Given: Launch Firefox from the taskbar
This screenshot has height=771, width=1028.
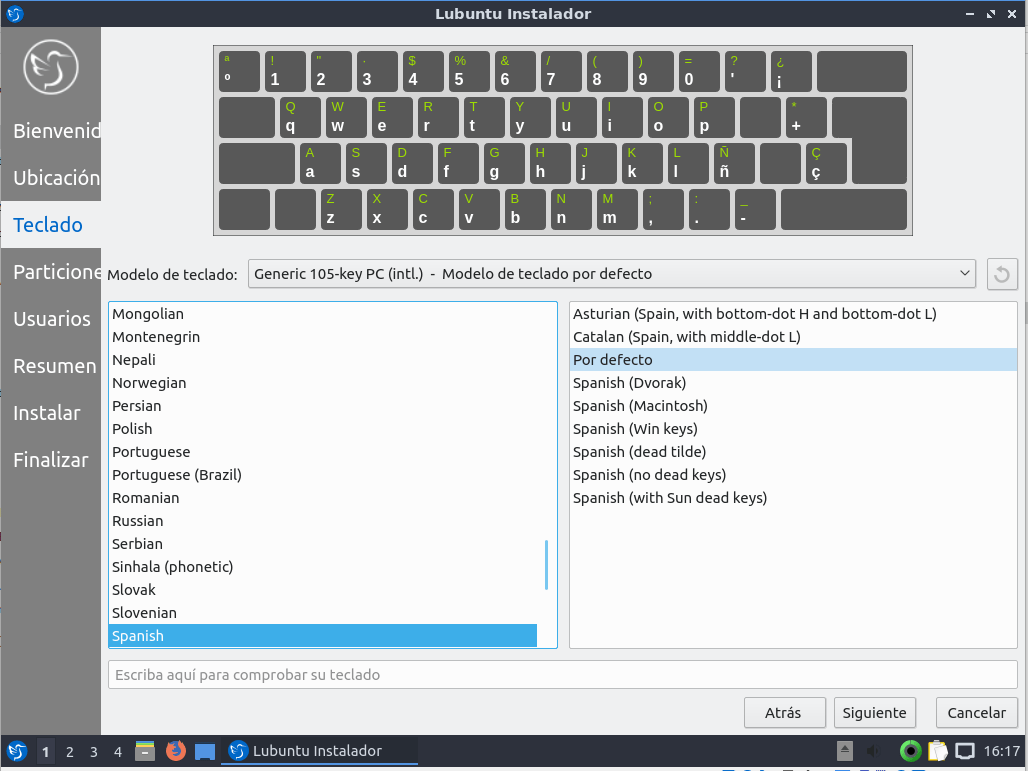Looking at the screenshot, I should [x=176, y=751].
